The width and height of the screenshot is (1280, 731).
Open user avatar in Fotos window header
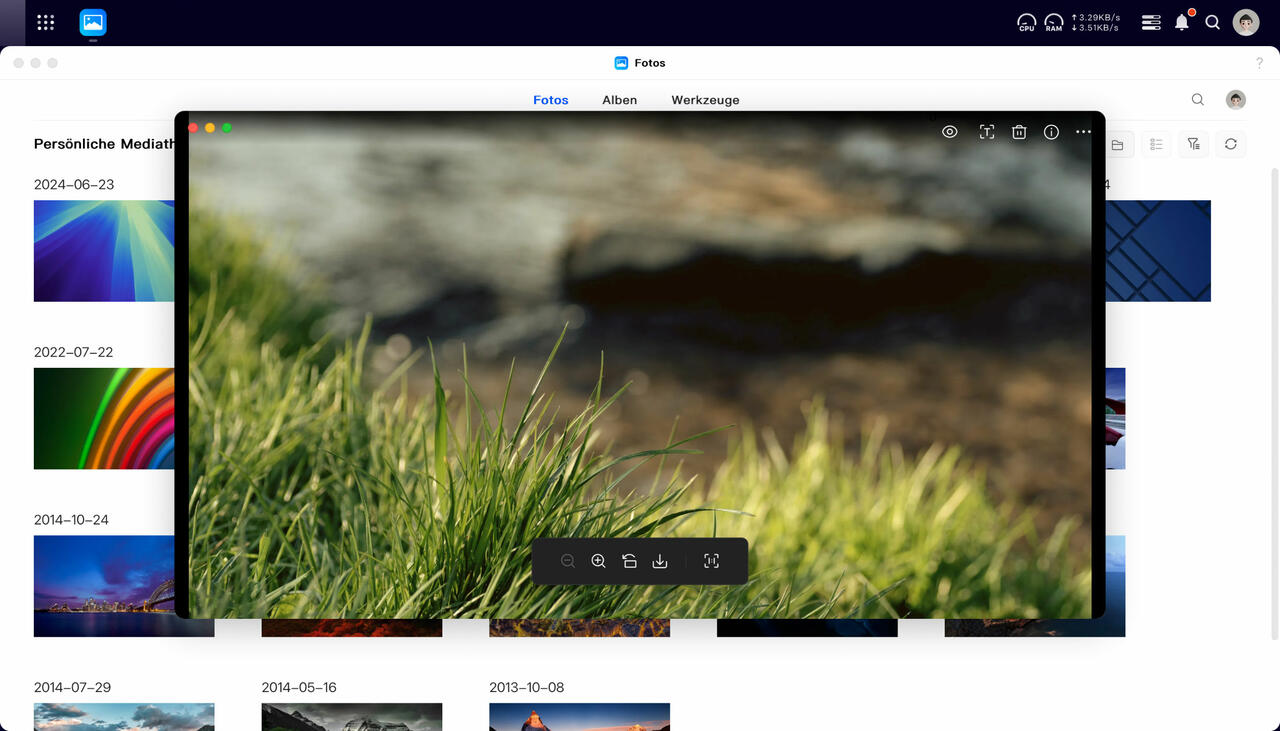point(1237,100)
